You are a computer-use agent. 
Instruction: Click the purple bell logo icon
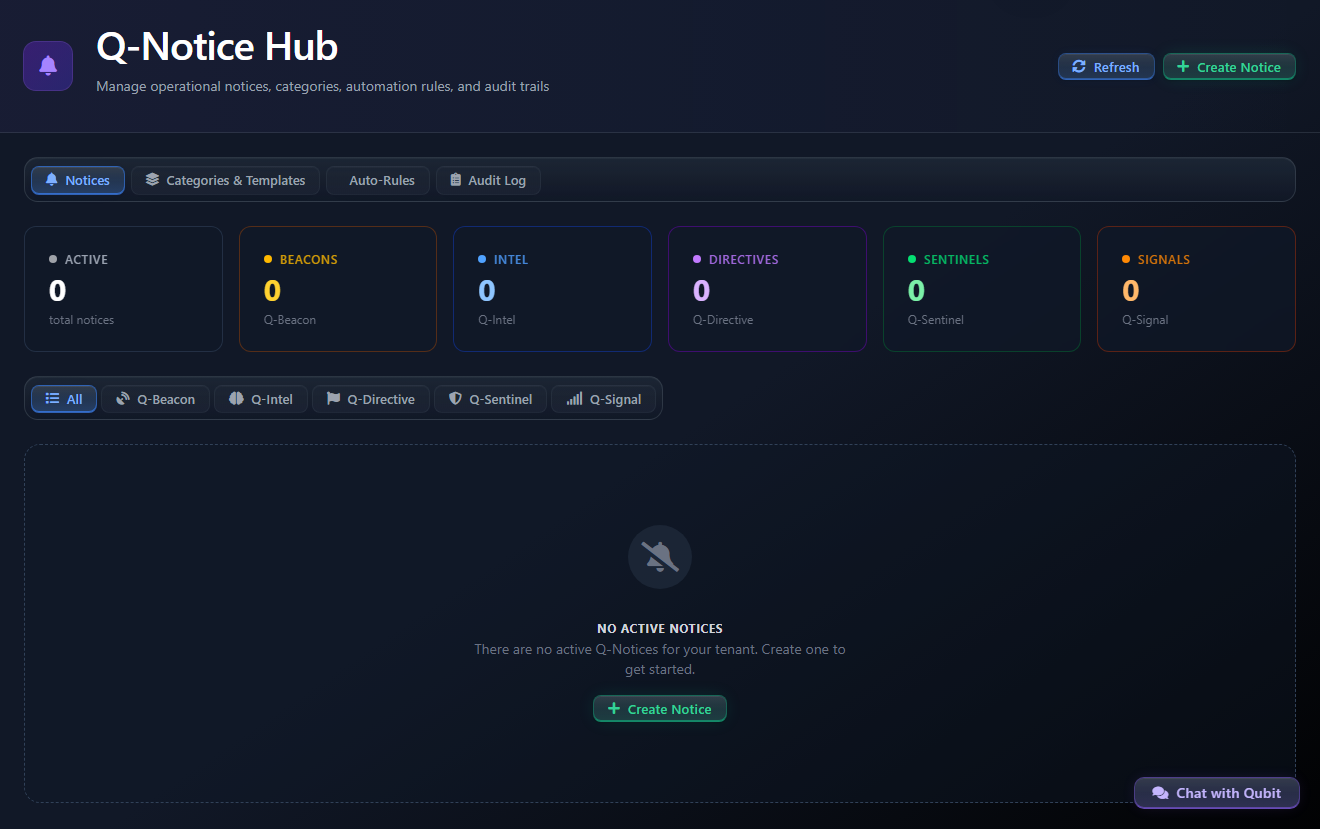(48, 66)
